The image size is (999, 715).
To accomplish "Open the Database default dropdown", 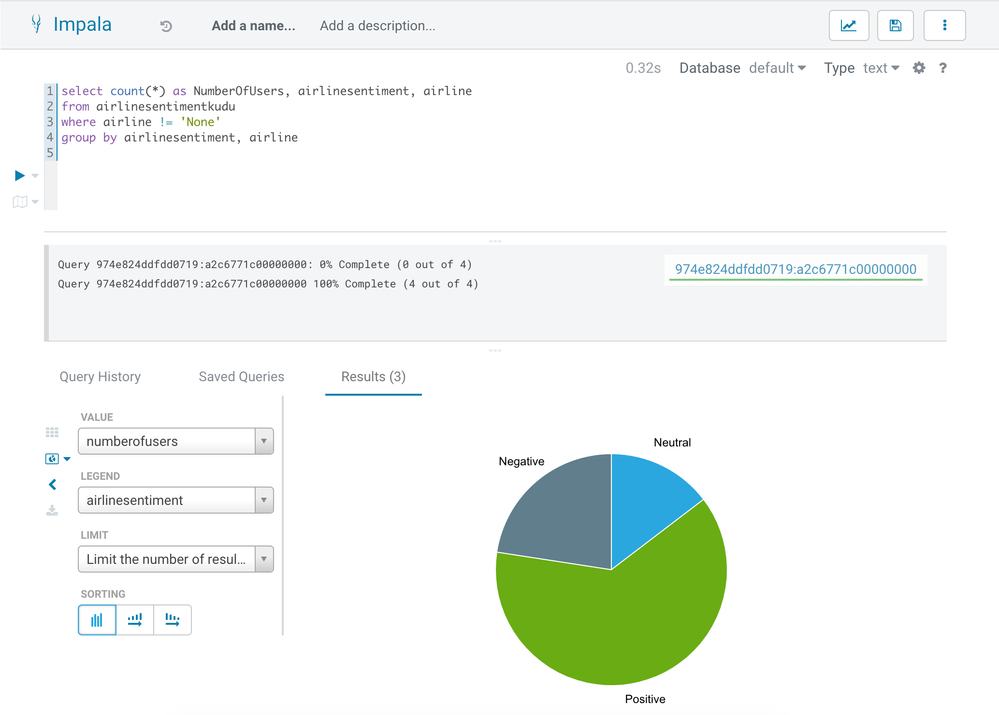I will (x=777, y=68).
